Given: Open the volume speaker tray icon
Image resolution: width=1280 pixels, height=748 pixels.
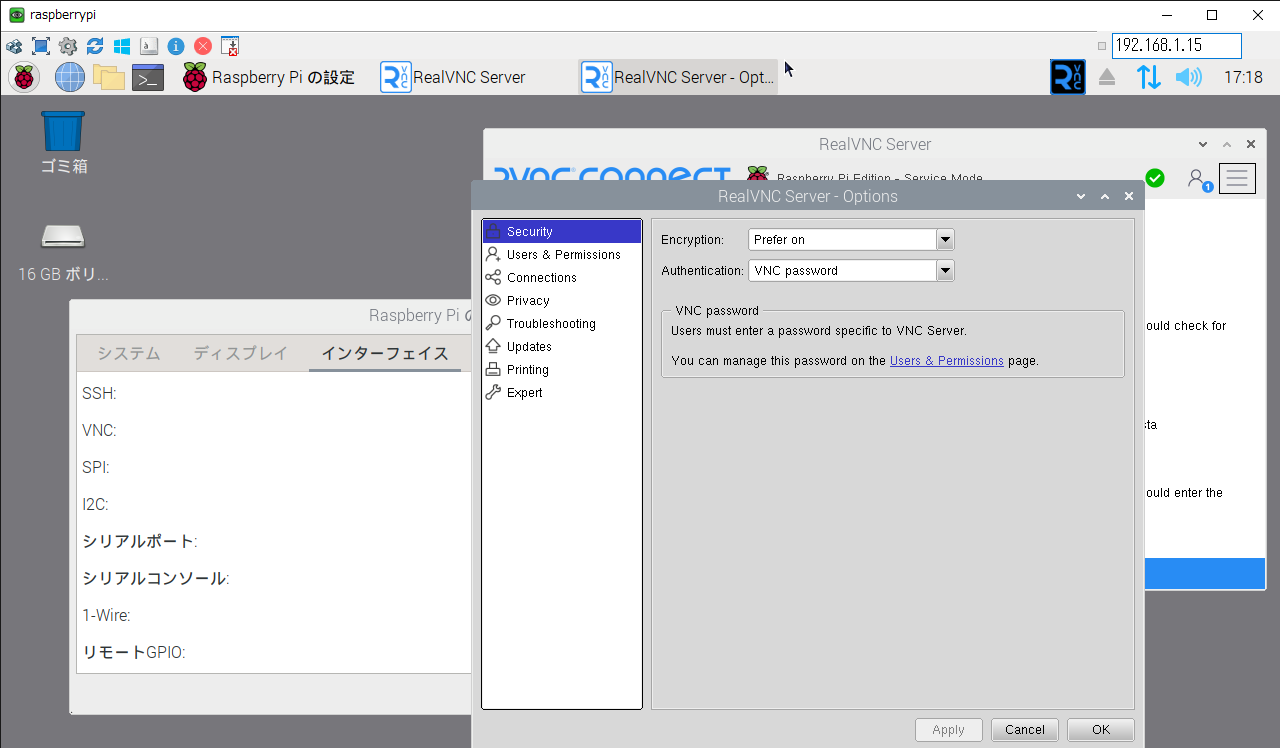Looking at the screenshot, I should (x=1188, y=77).
